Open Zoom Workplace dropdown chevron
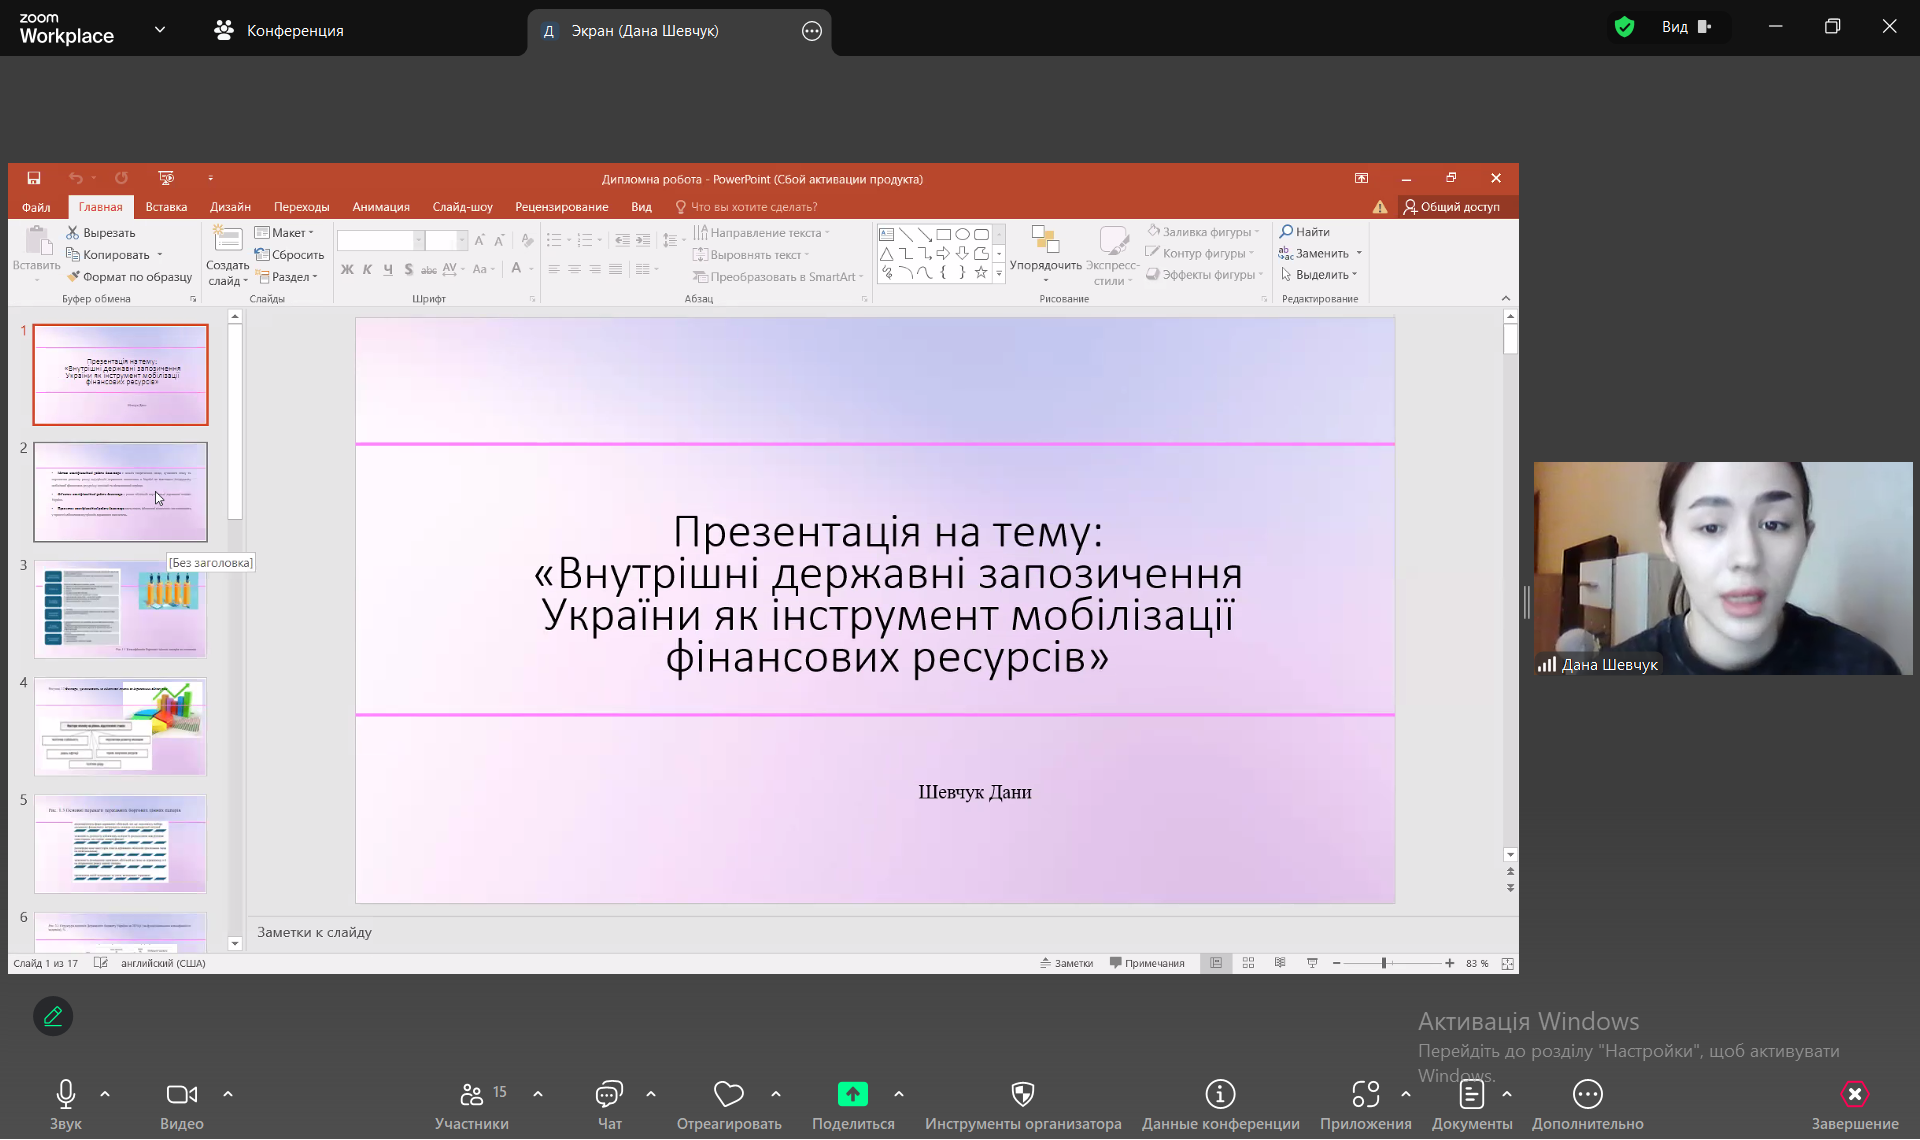Viewport: 1920px width, 1140px height. click(160, 30)
